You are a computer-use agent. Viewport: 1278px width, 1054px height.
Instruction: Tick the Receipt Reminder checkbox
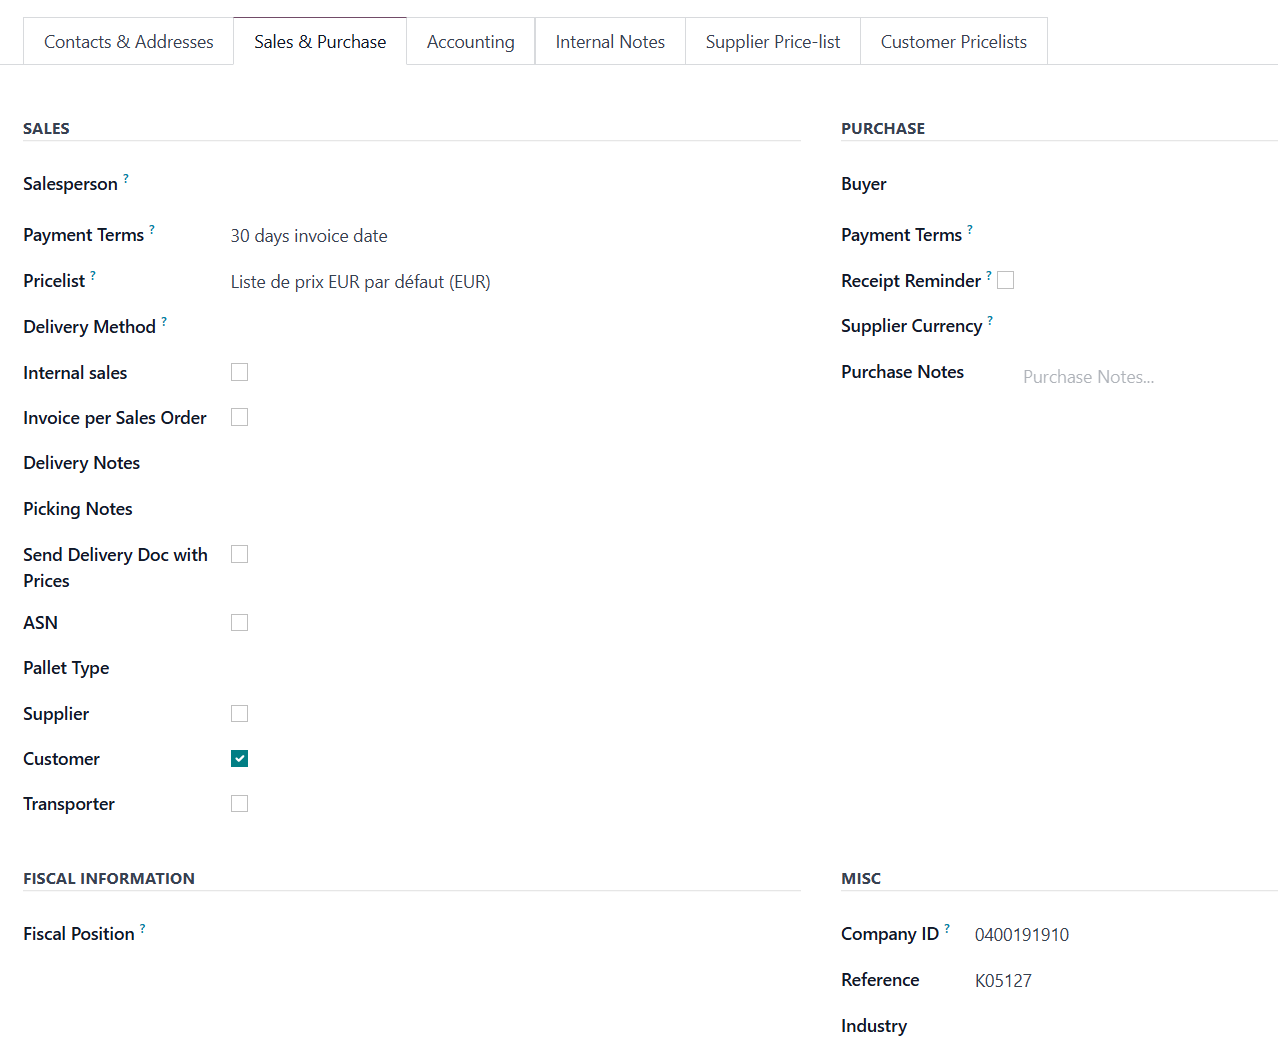click(1006, 281)
